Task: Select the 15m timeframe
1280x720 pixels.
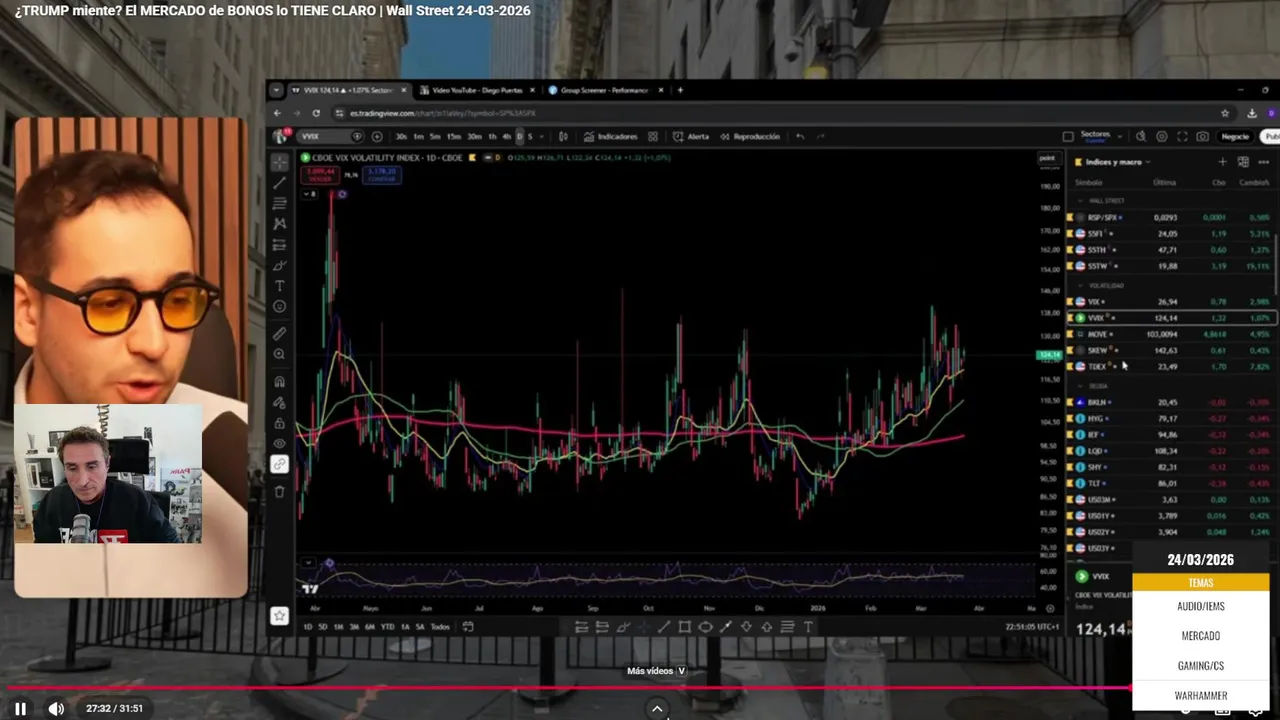Action: (x=453, y=136)
